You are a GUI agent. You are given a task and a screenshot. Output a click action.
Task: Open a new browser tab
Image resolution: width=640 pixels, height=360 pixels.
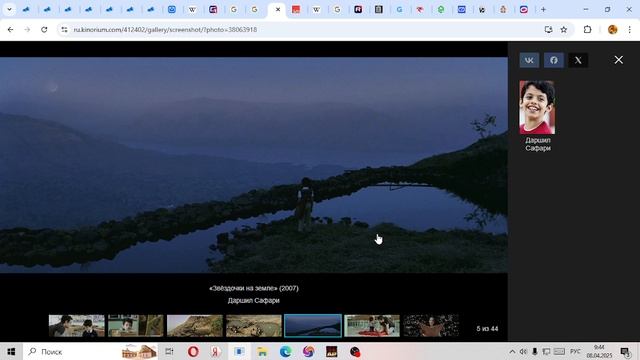tap(543, 9)
